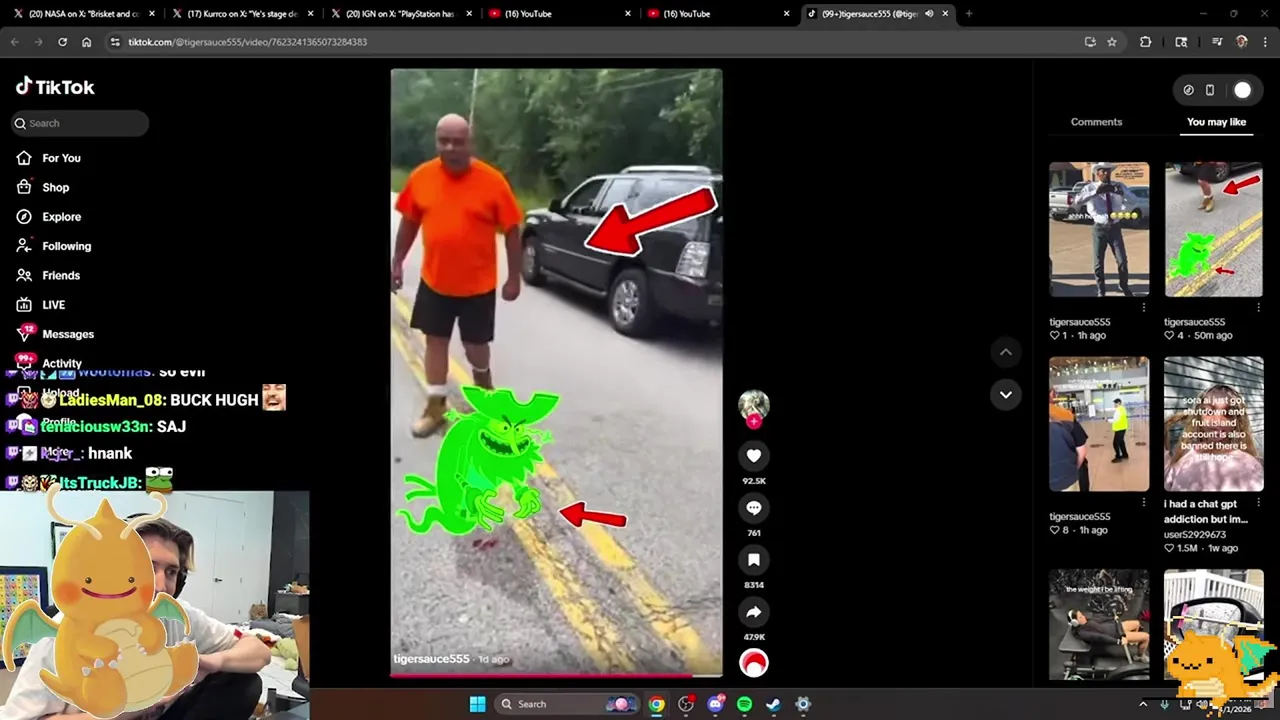Open Steam from the taskbar

coord(773,704)
